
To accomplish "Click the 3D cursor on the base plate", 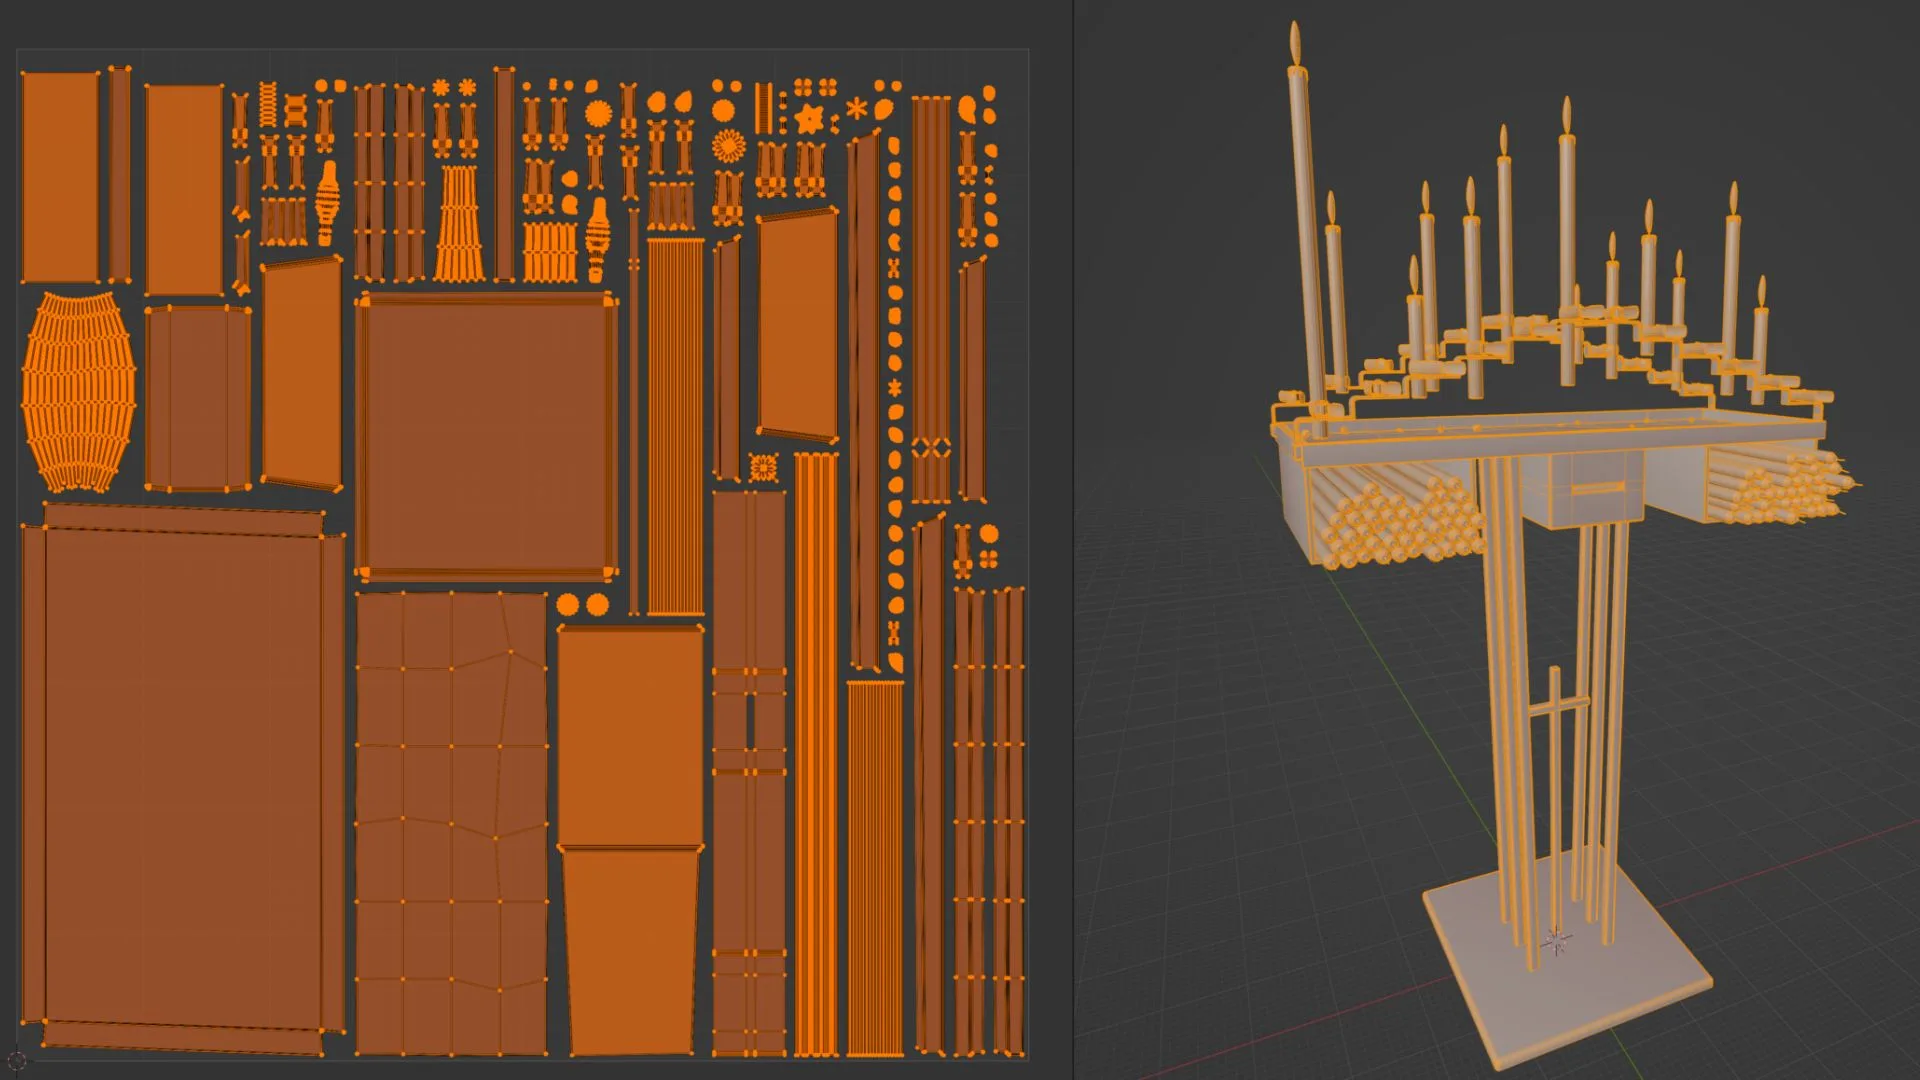I will (1556, 940).
